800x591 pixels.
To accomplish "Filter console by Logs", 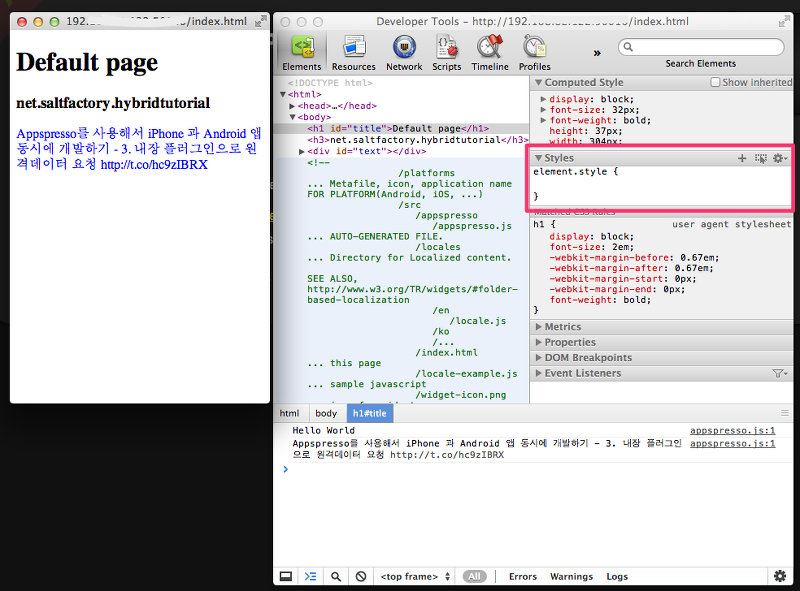I will pyautogui.click(x=617, y=576).
